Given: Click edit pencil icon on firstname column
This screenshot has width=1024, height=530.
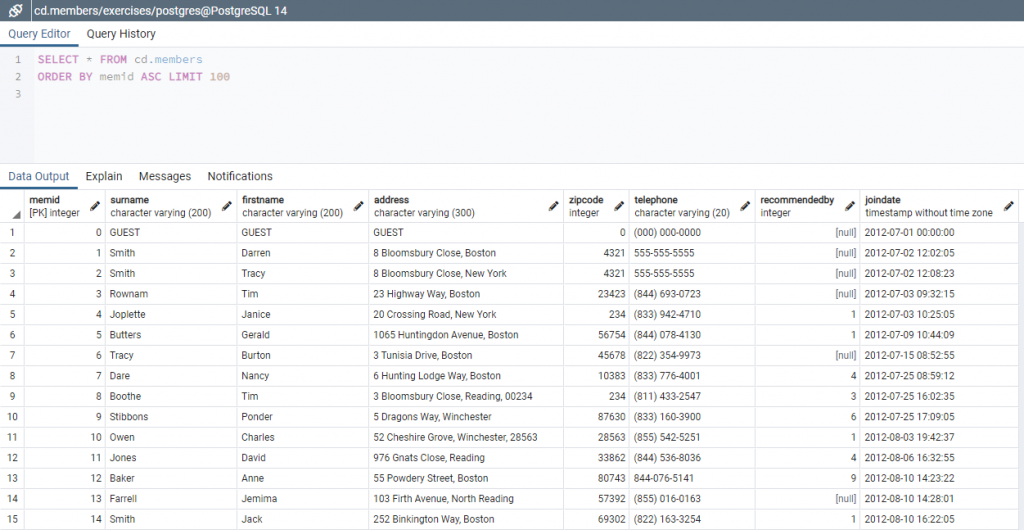Looking at the screenshot, I should coord(359,206).
